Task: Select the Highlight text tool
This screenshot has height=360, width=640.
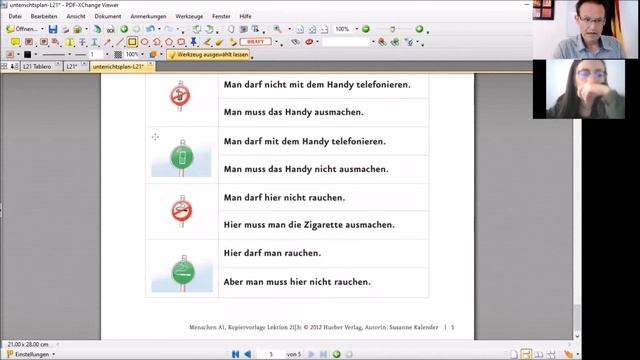Action: 70,42
